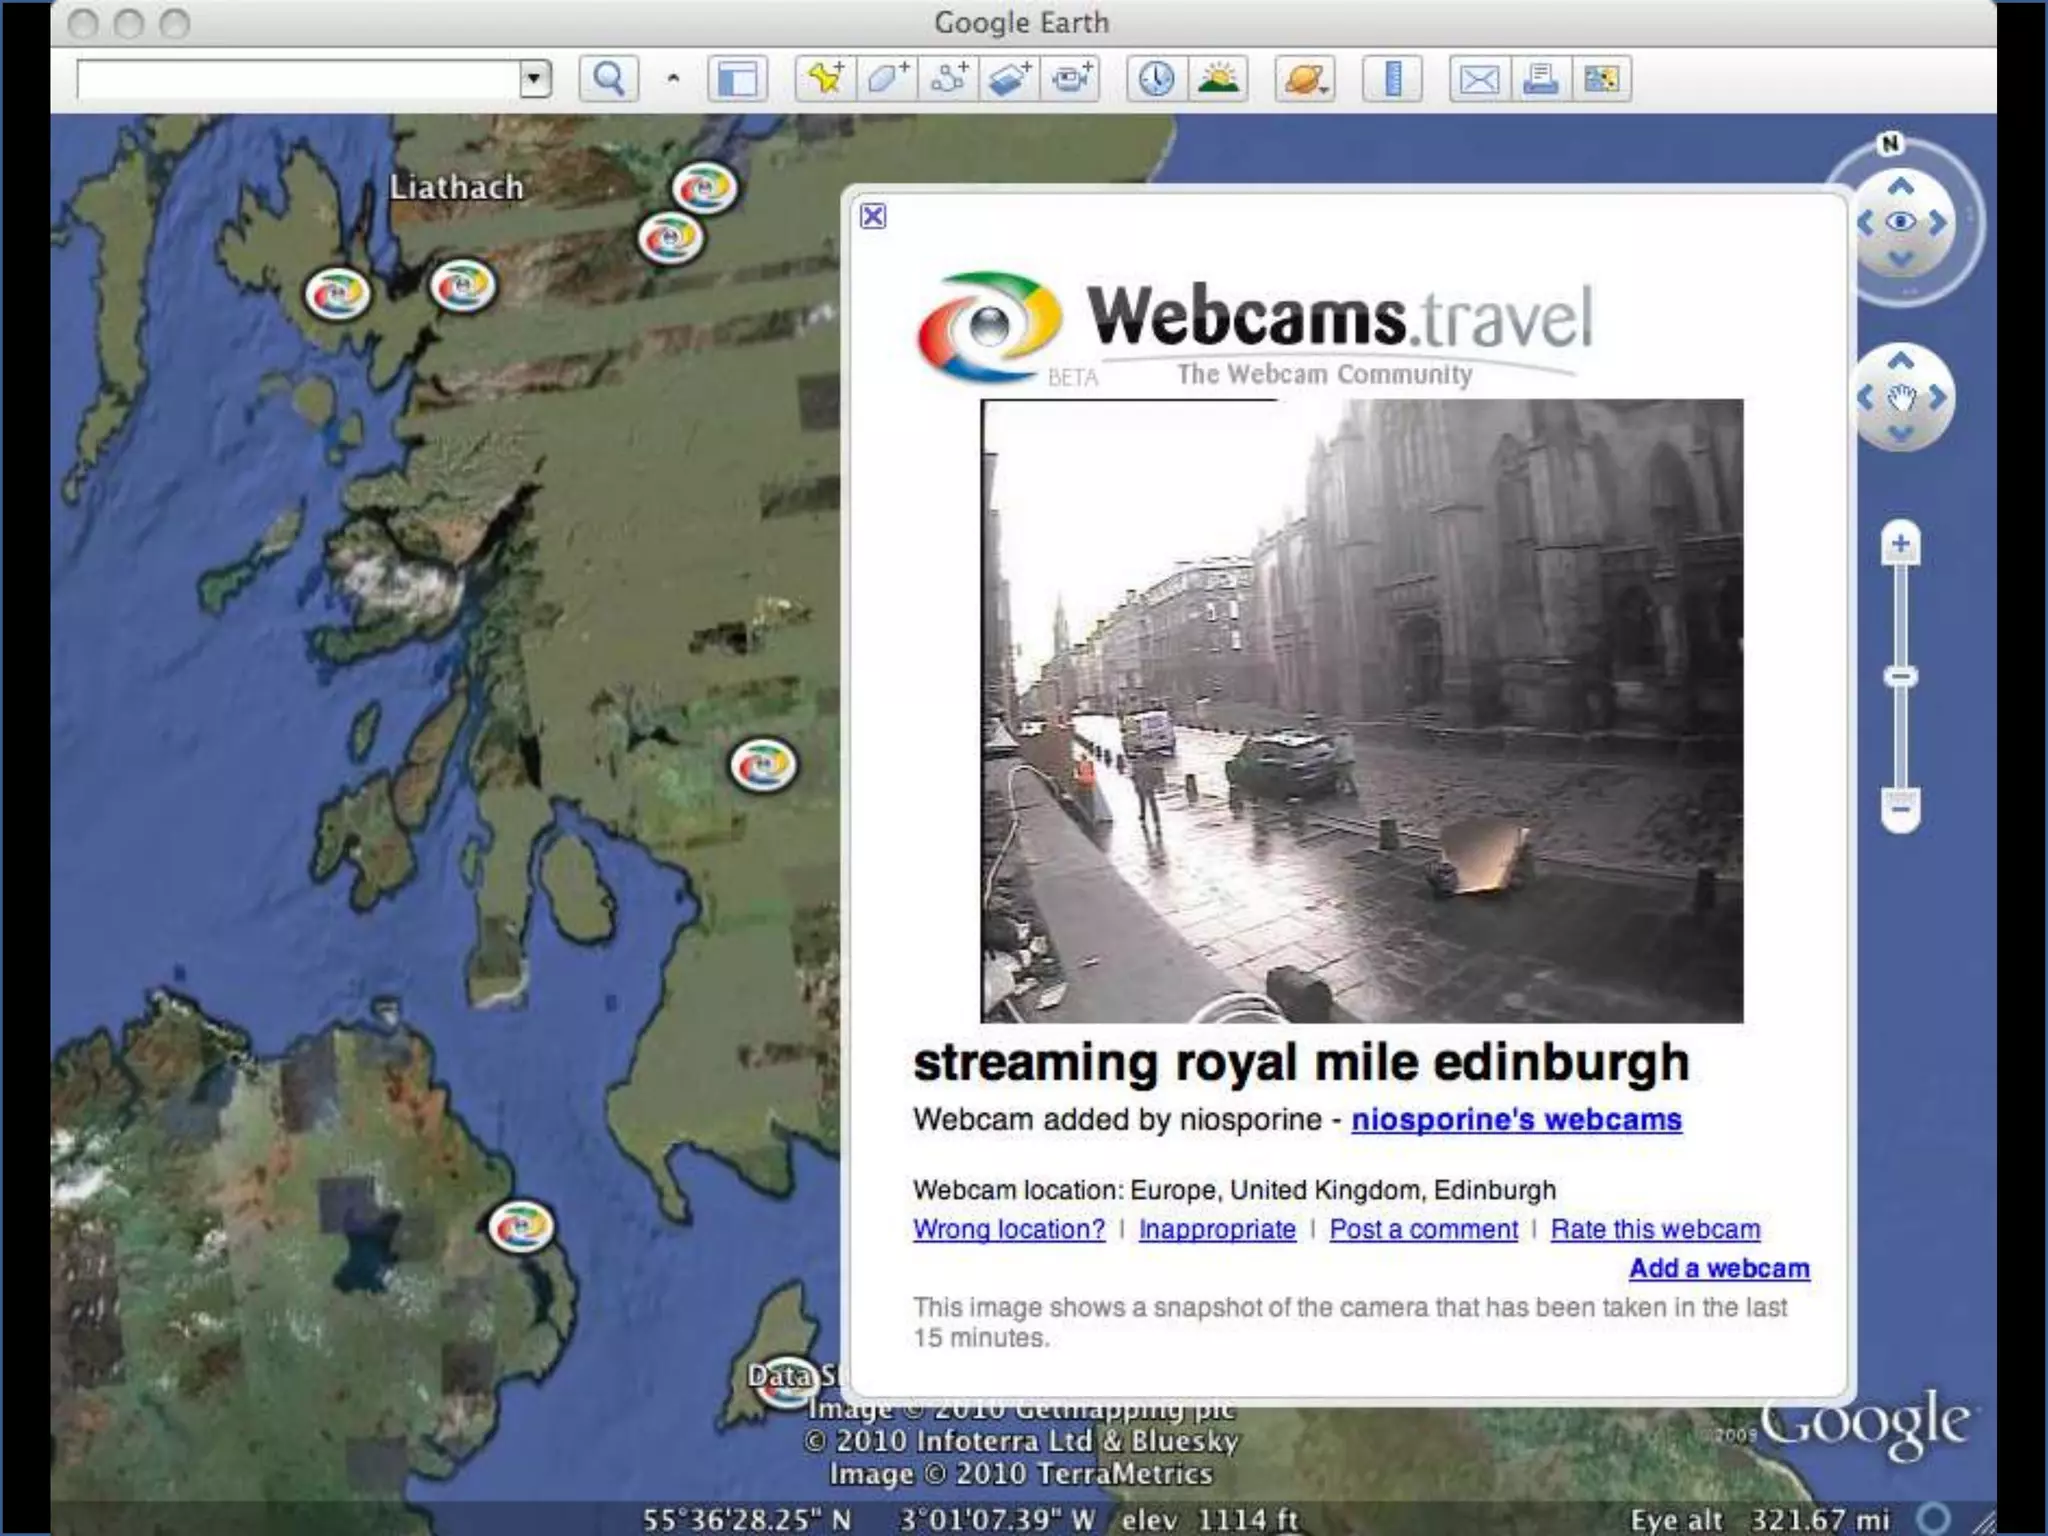The image size is (2048, 1536).
Task: Open the ruler measurement tool
Action: click(1391, 78)
